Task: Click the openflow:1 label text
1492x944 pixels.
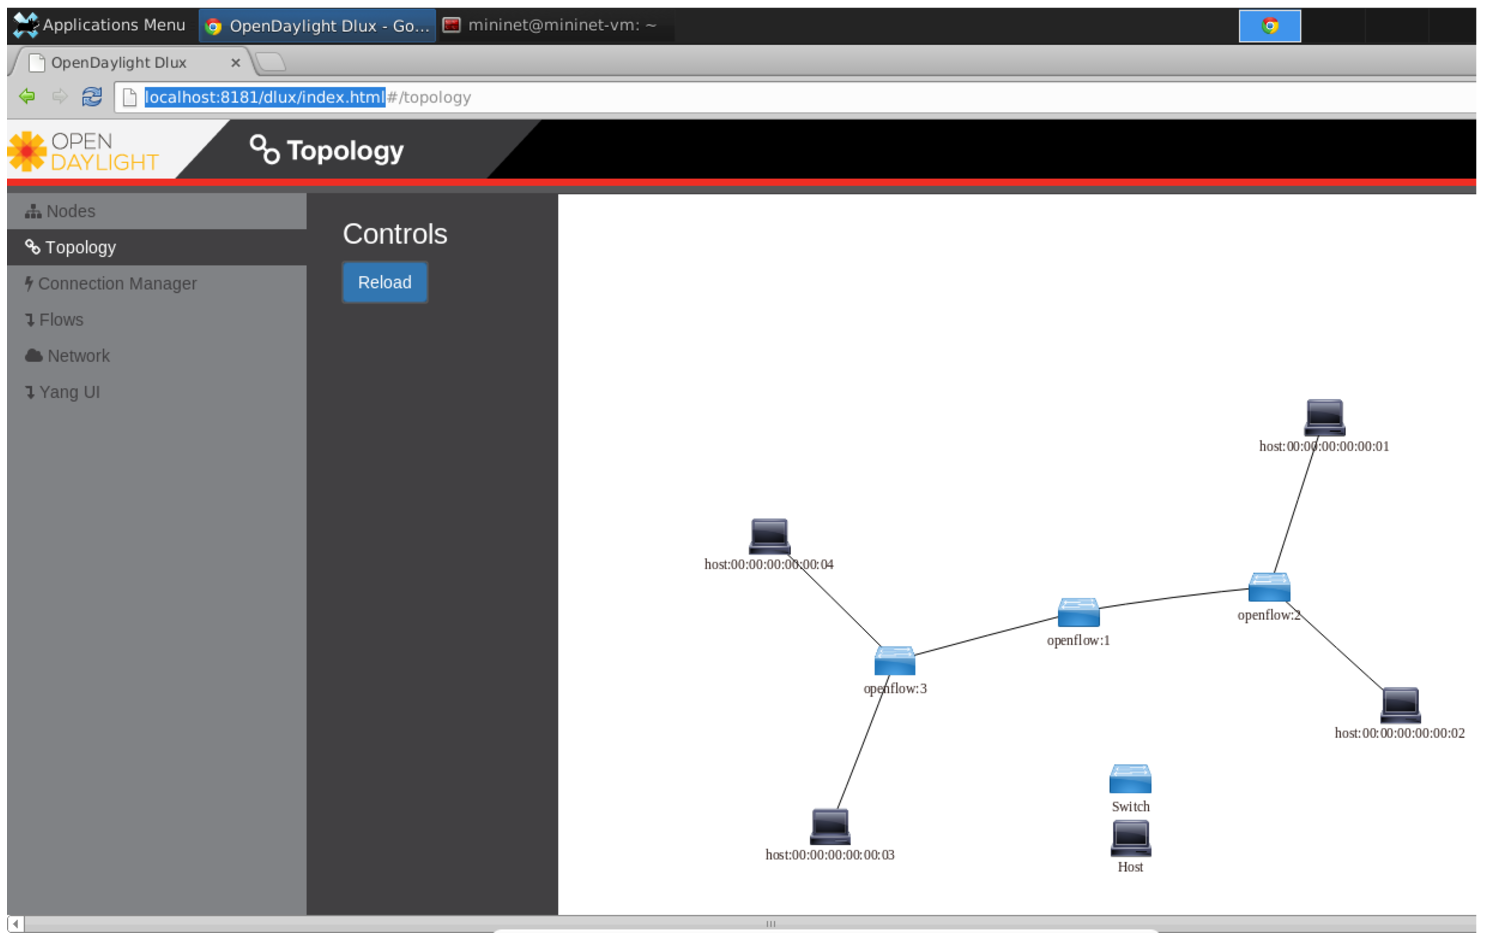Action: pos(1078,640)
